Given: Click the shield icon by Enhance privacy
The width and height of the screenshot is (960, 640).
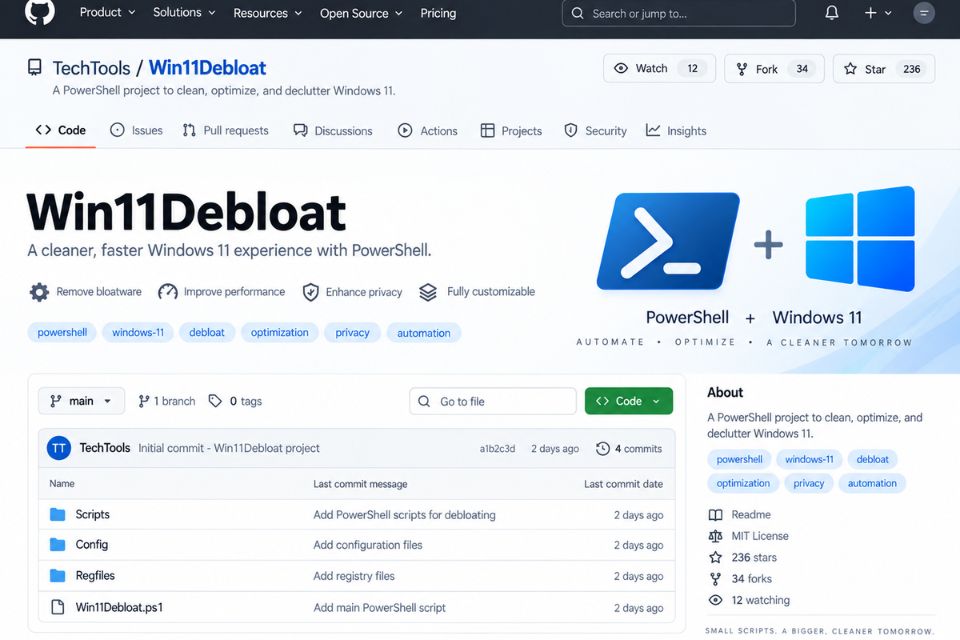Looking at the screenshot, I should [x=311, y=292].
